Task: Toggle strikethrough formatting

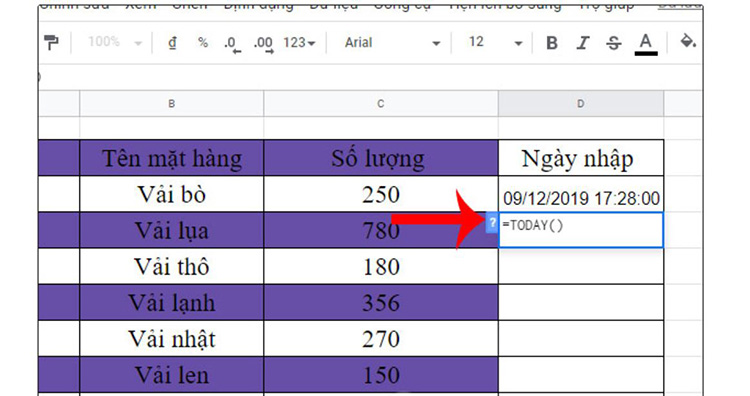Action: tap(613, 43)
